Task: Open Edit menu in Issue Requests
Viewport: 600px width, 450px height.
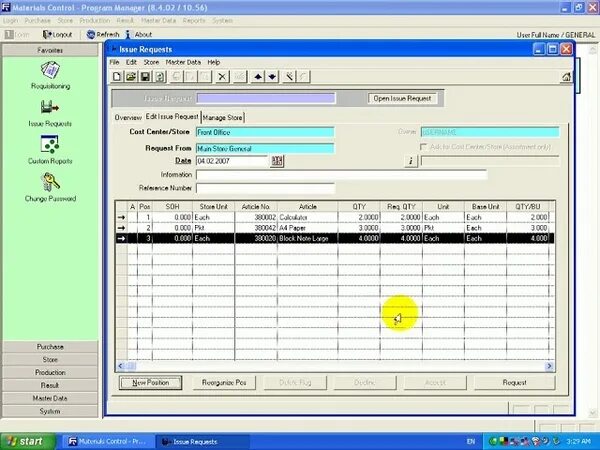Action: tap(131, 62)
